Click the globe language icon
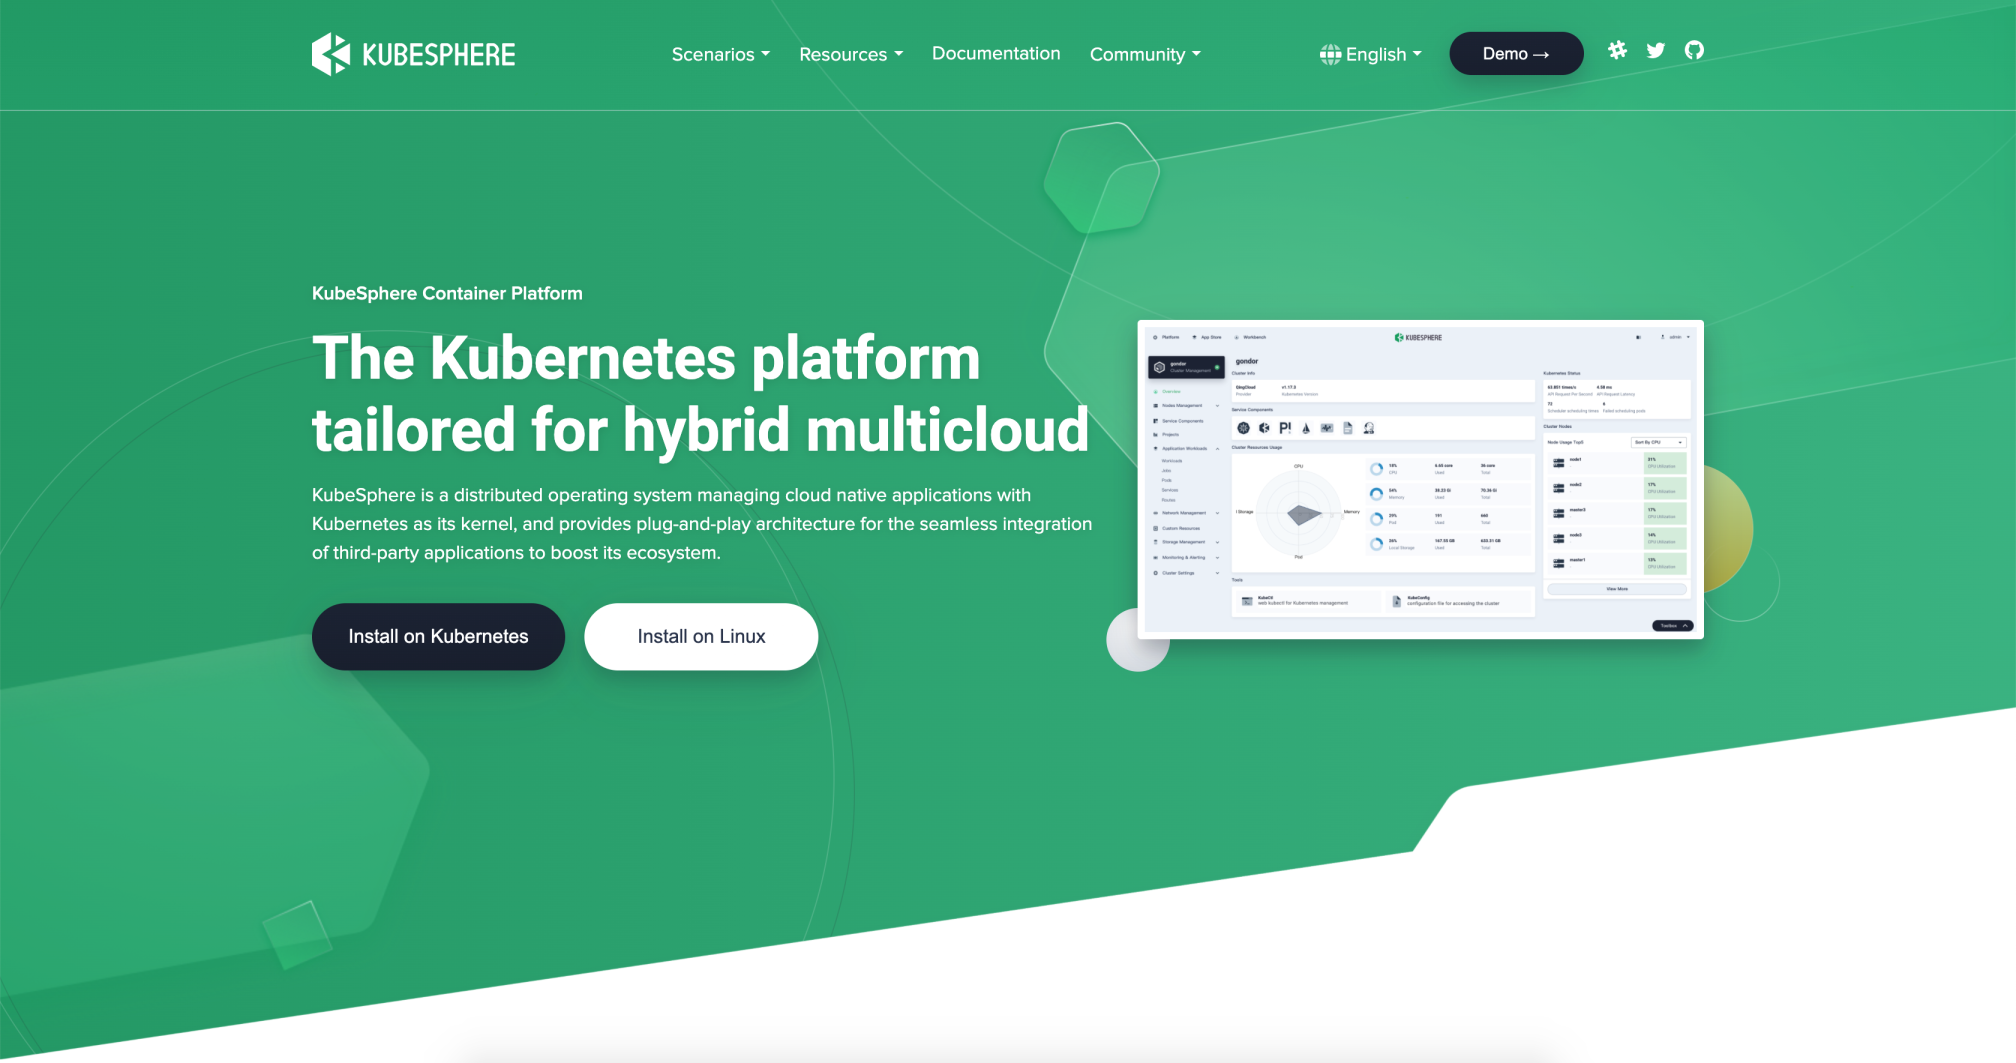Screen dimensions: 2016x1063 (1330, 54)
